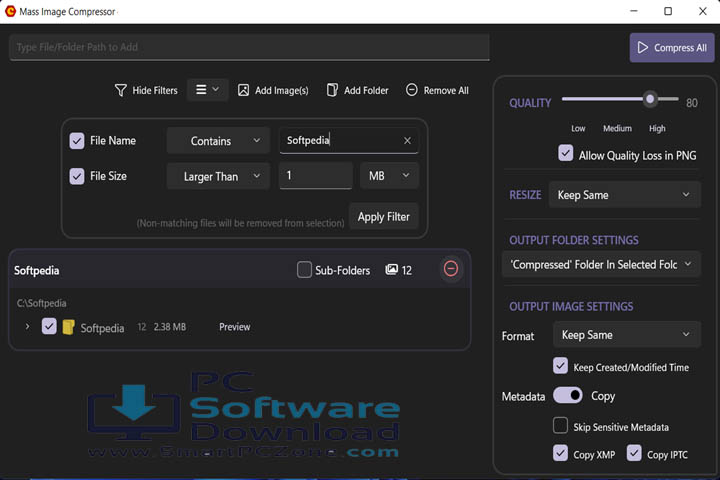Click Add Image(s)
This screenshot has height=480, width=720.
(273, 90)
